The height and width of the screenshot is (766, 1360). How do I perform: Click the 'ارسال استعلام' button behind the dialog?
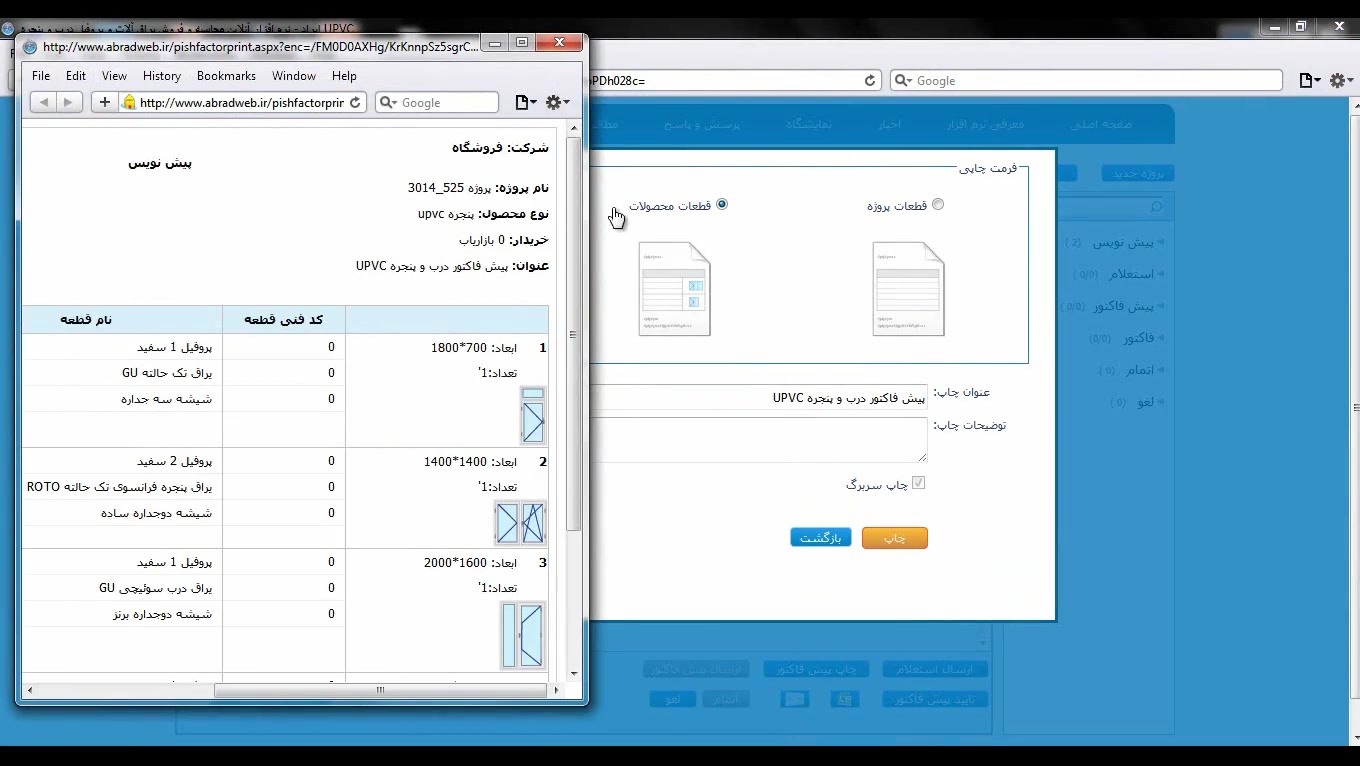coord(935,669)
